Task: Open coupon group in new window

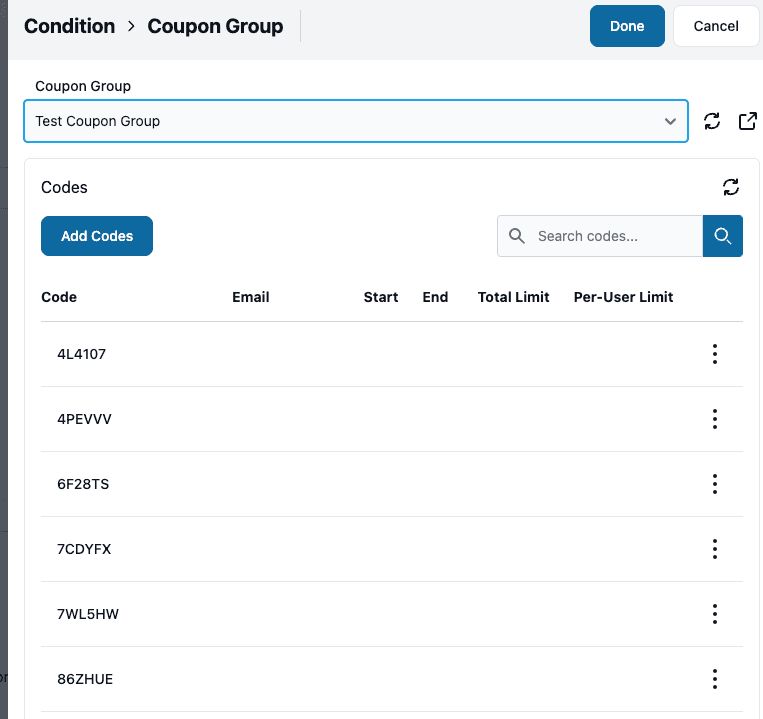Action: 747,121
